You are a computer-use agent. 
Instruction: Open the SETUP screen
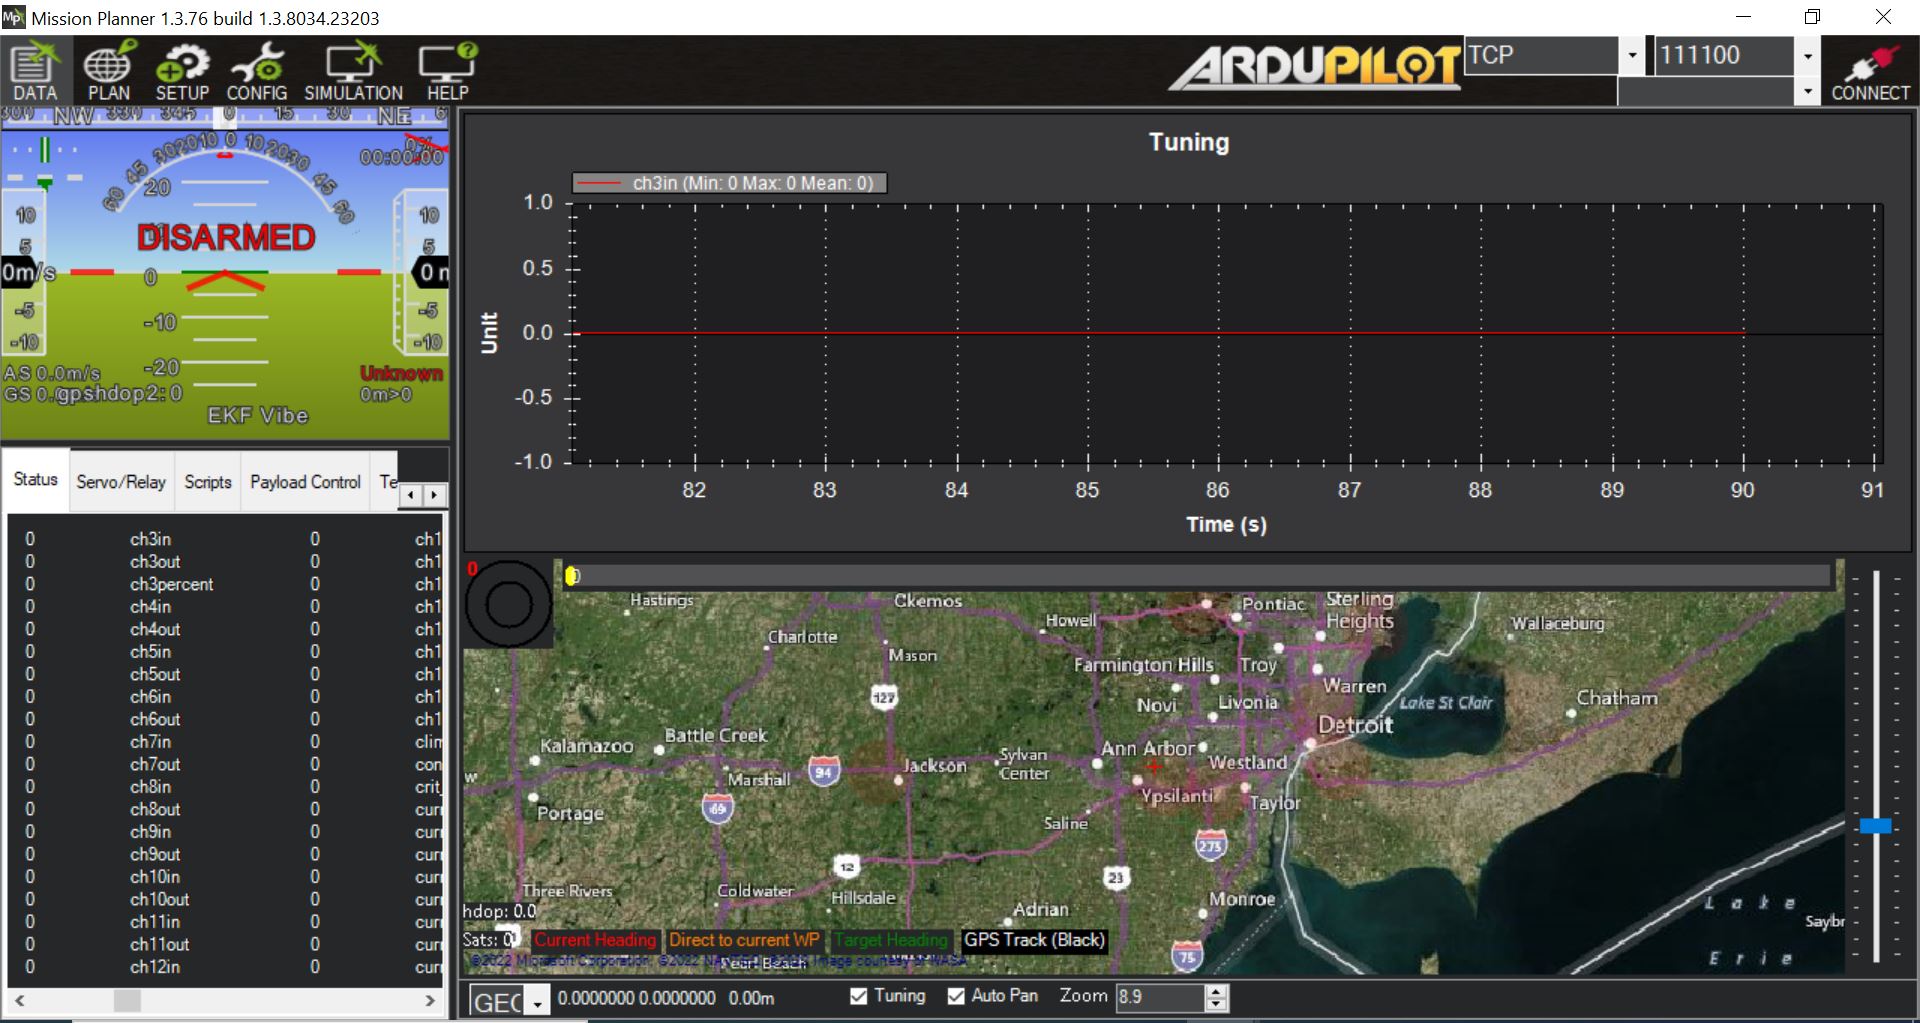tap(182, 71)
